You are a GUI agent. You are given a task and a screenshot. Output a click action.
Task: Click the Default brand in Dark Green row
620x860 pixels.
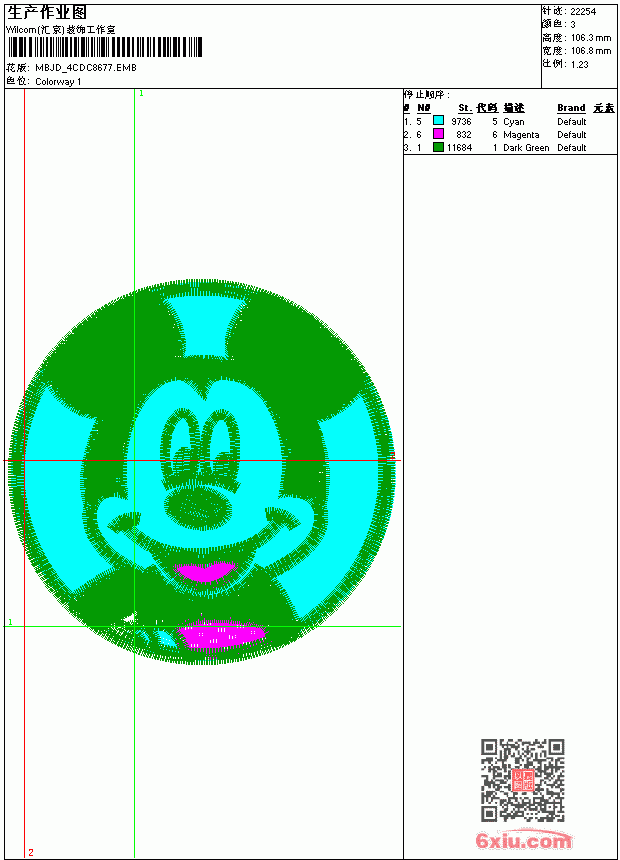click(x=572, y=148)
